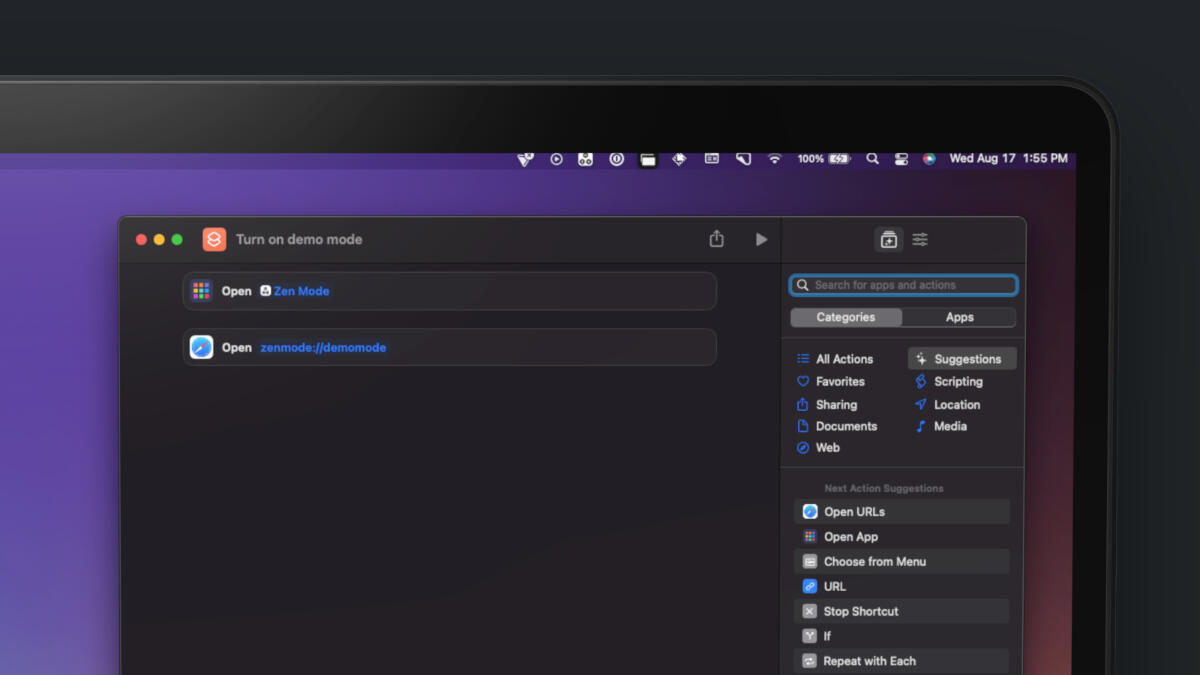Click the share icon in title bar
Image resolution: width=1200 pixels, height=675 pixels.
click(x=716, y=239)
